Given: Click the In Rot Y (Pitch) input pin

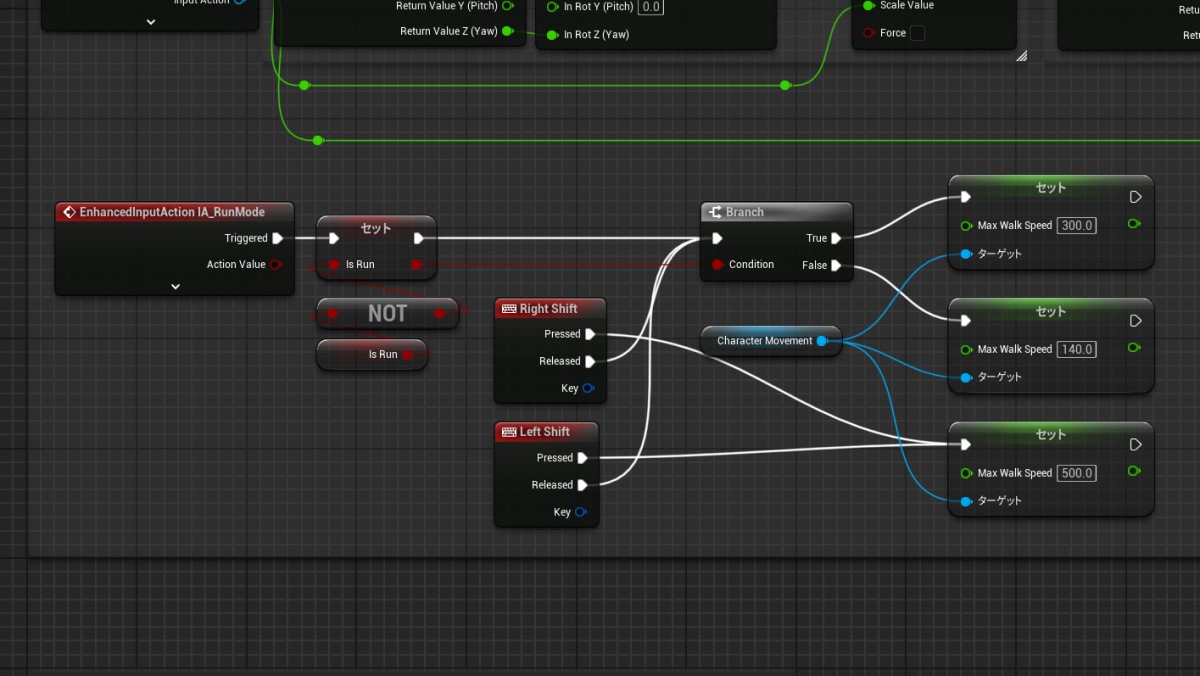Looking at the screenshot, I should [552, 7].
